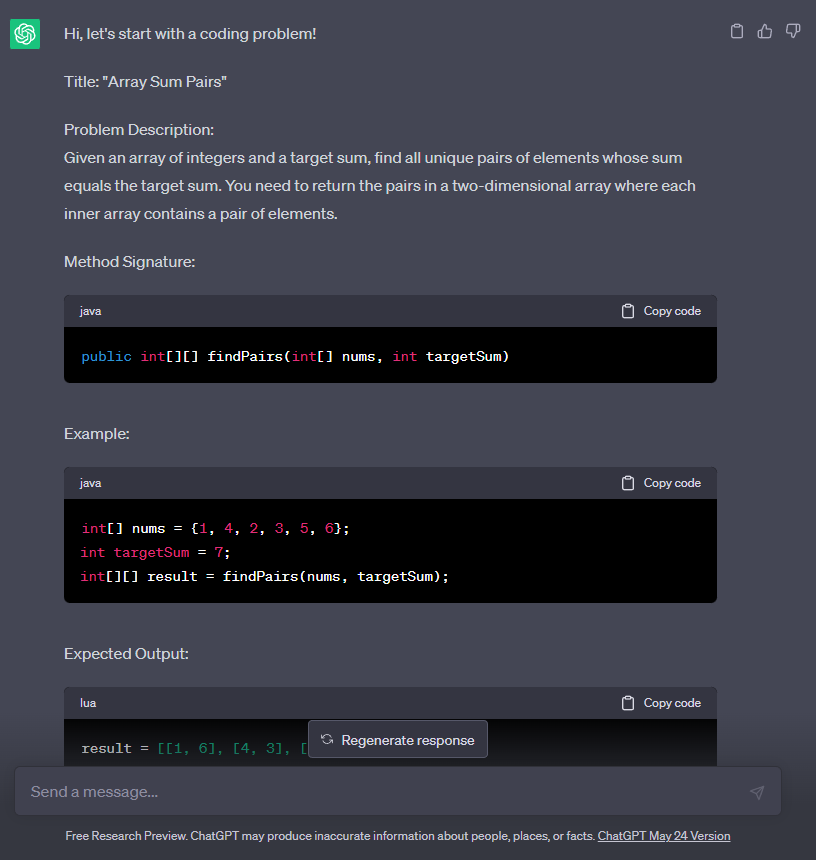The height and width of the screenshot is (860, 816).
Task: Click the refresh icon in Regenerate response
Action: pyautogui.click(x=327, y=739)
